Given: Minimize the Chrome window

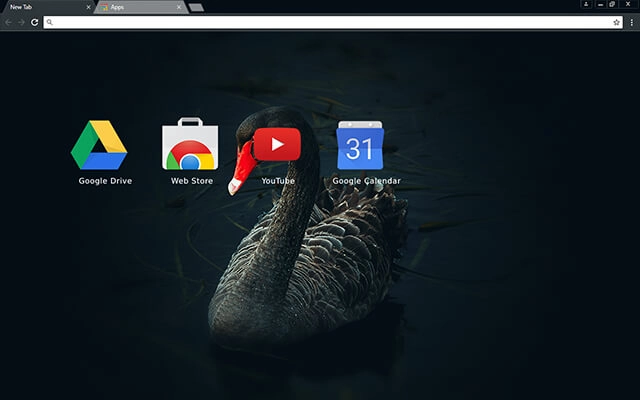Looking at the screenshot, I should click(600, 4).
